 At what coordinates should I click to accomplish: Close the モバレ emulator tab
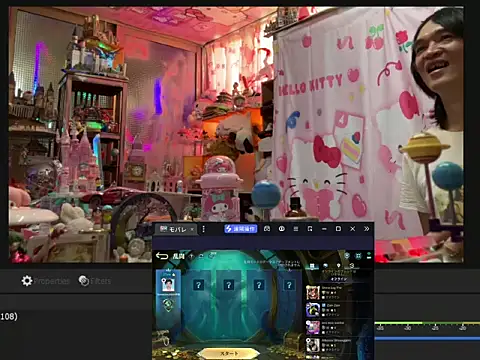[192, 229]
